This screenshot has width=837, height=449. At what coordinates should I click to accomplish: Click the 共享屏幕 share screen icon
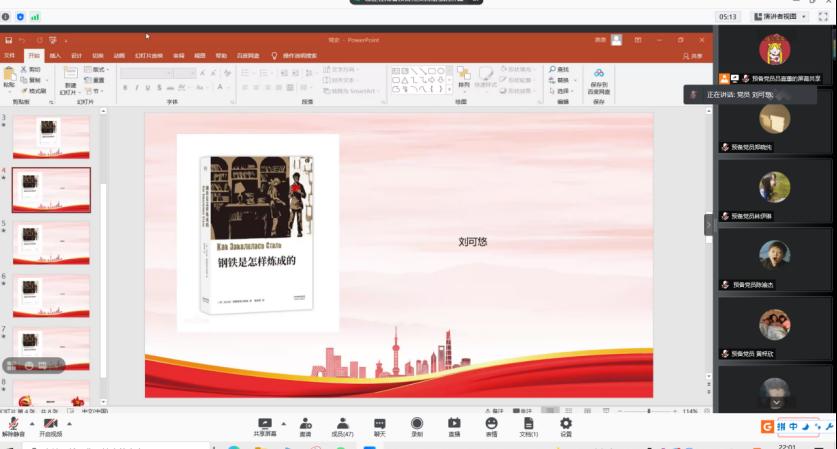coord(265,424)
